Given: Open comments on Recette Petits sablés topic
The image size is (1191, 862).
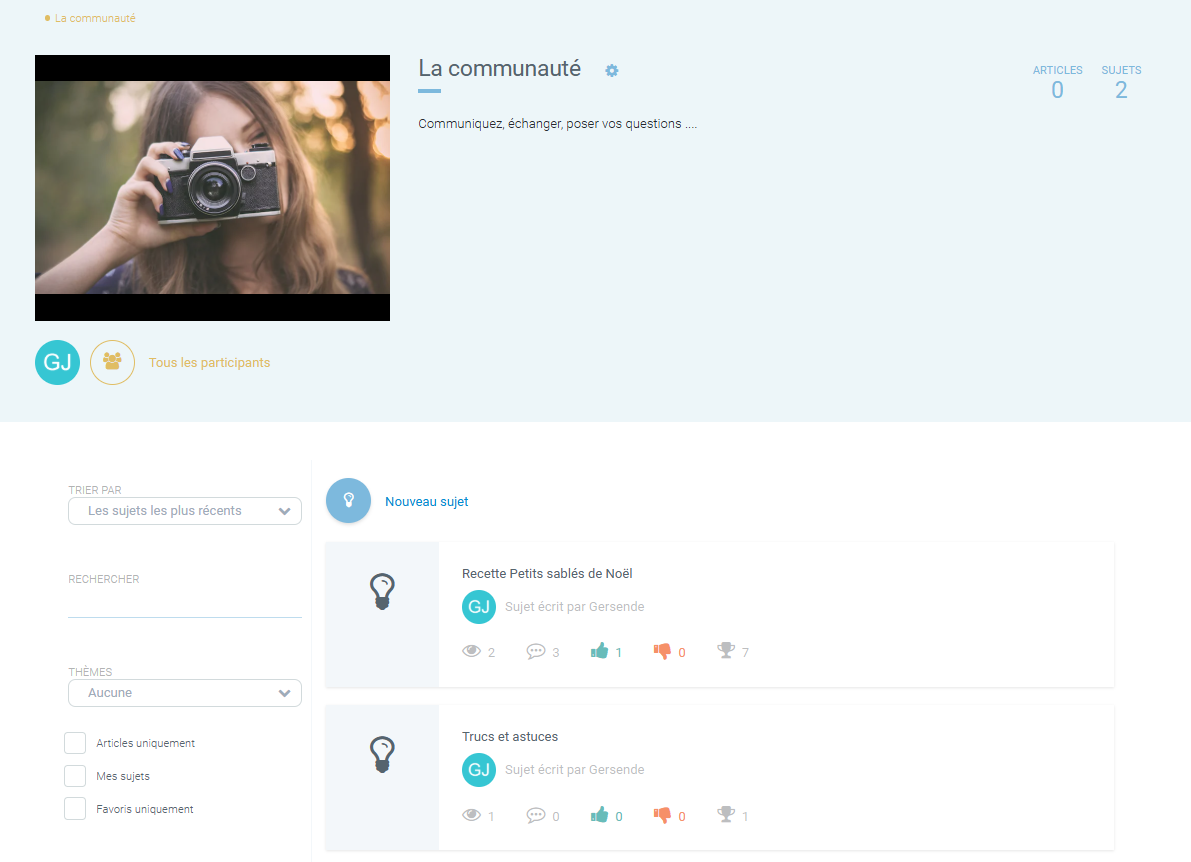Looking at the screenshot, I should pyautogui.click(x=536, y=651).
